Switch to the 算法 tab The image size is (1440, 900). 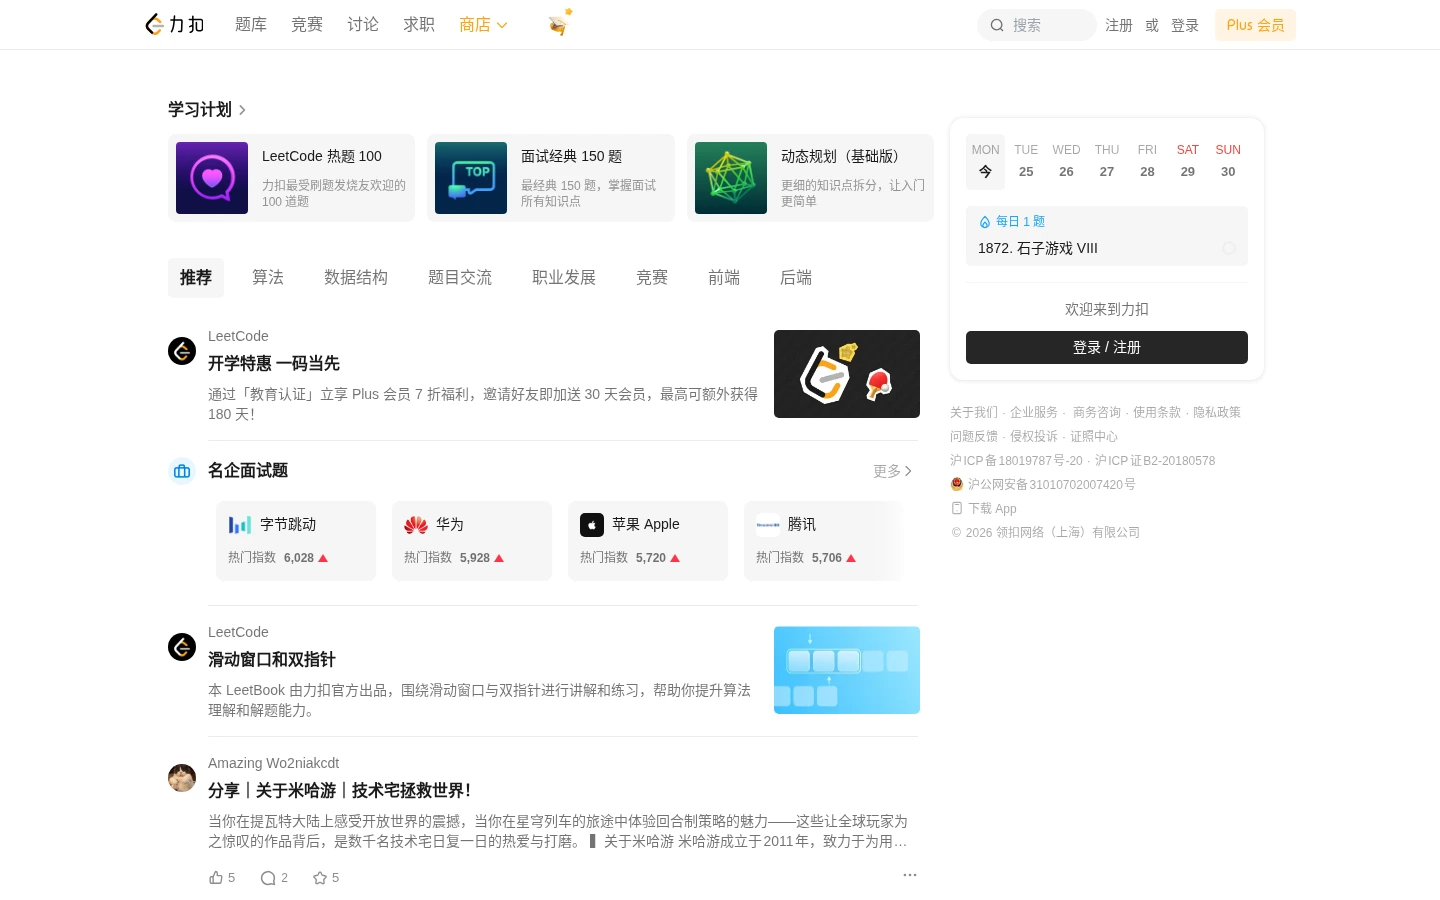point(268,278)
